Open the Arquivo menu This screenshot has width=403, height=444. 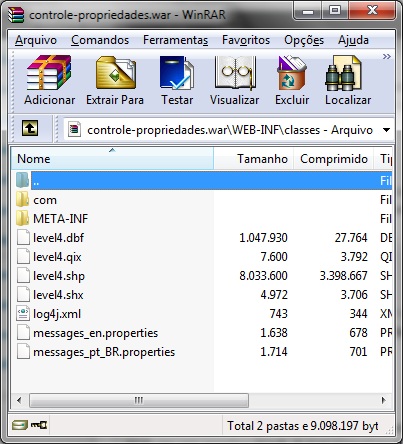click(x=36, y=40)
